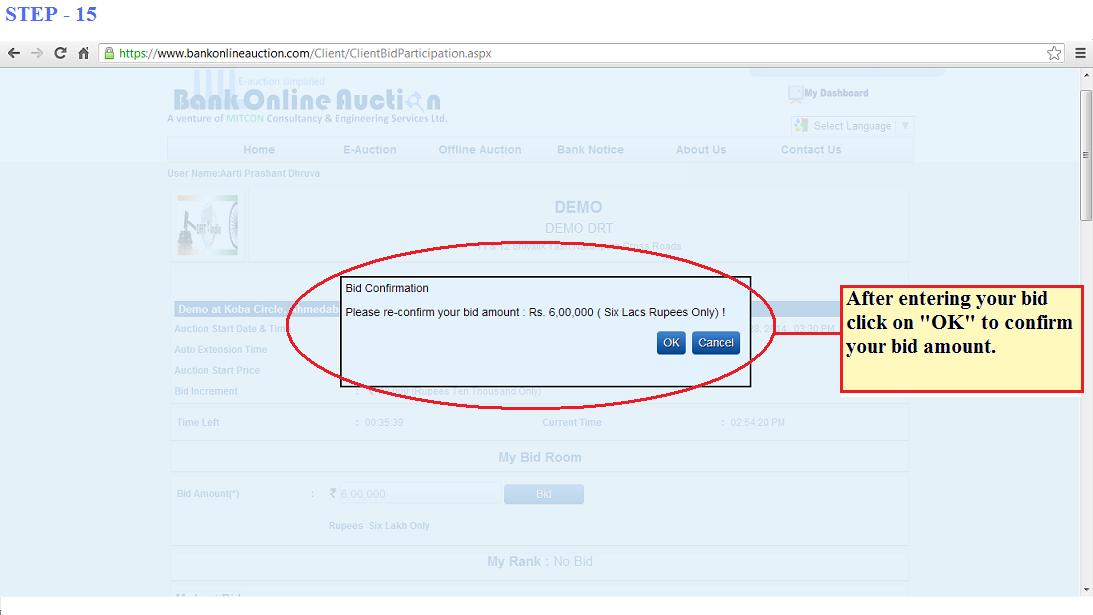Image resolution: width=1093 pixels, height=615 pixels.
Task: Confirm the bid by clicking OK
Action: [671, 342]
